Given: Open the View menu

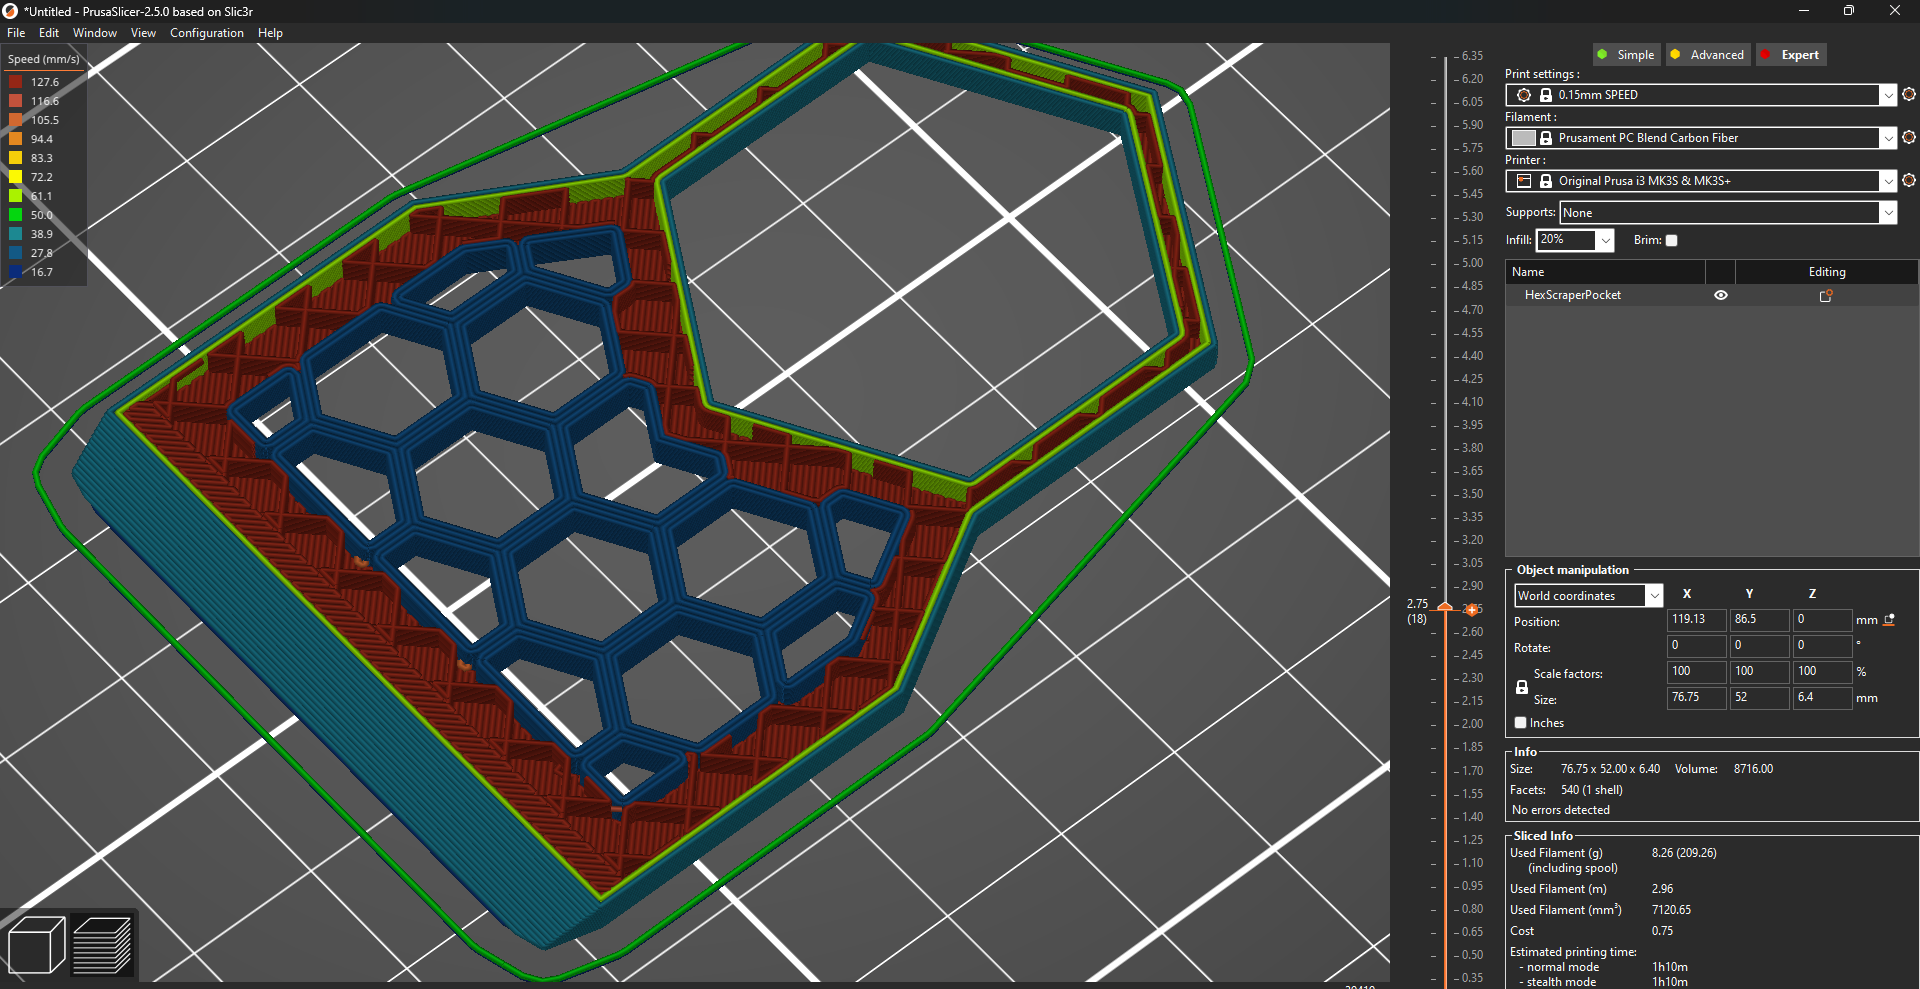Looking at the screenshot, I should tap(143, 32).
